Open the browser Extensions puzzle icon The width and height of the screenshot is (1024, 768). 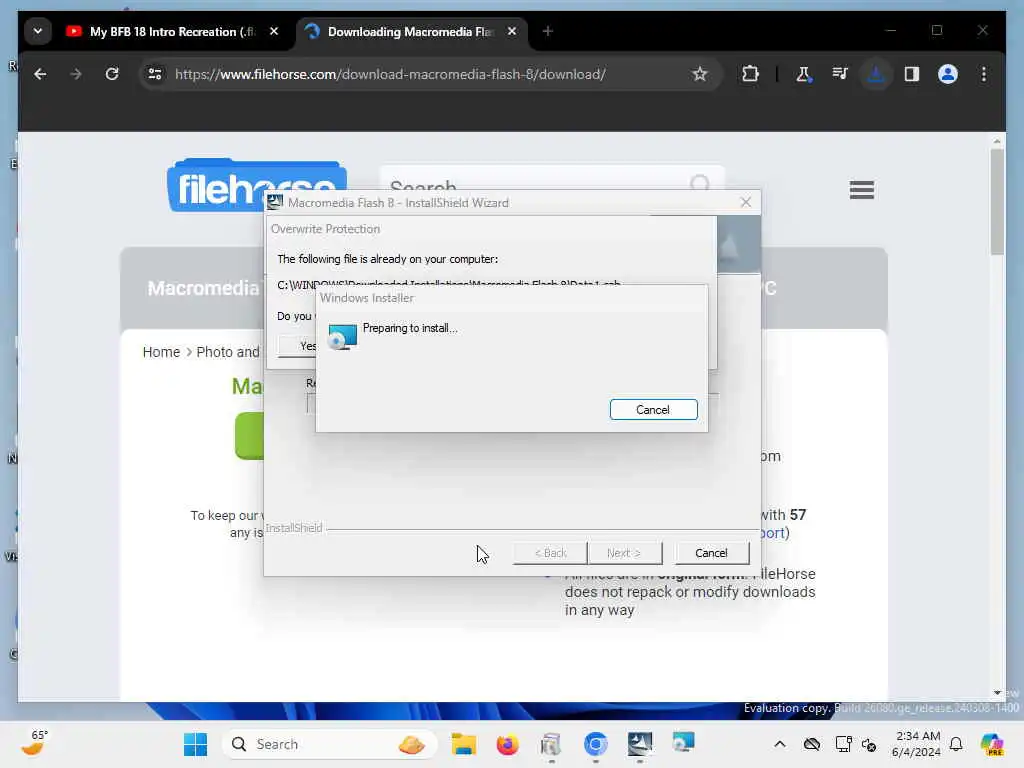(x=750, y=74)
